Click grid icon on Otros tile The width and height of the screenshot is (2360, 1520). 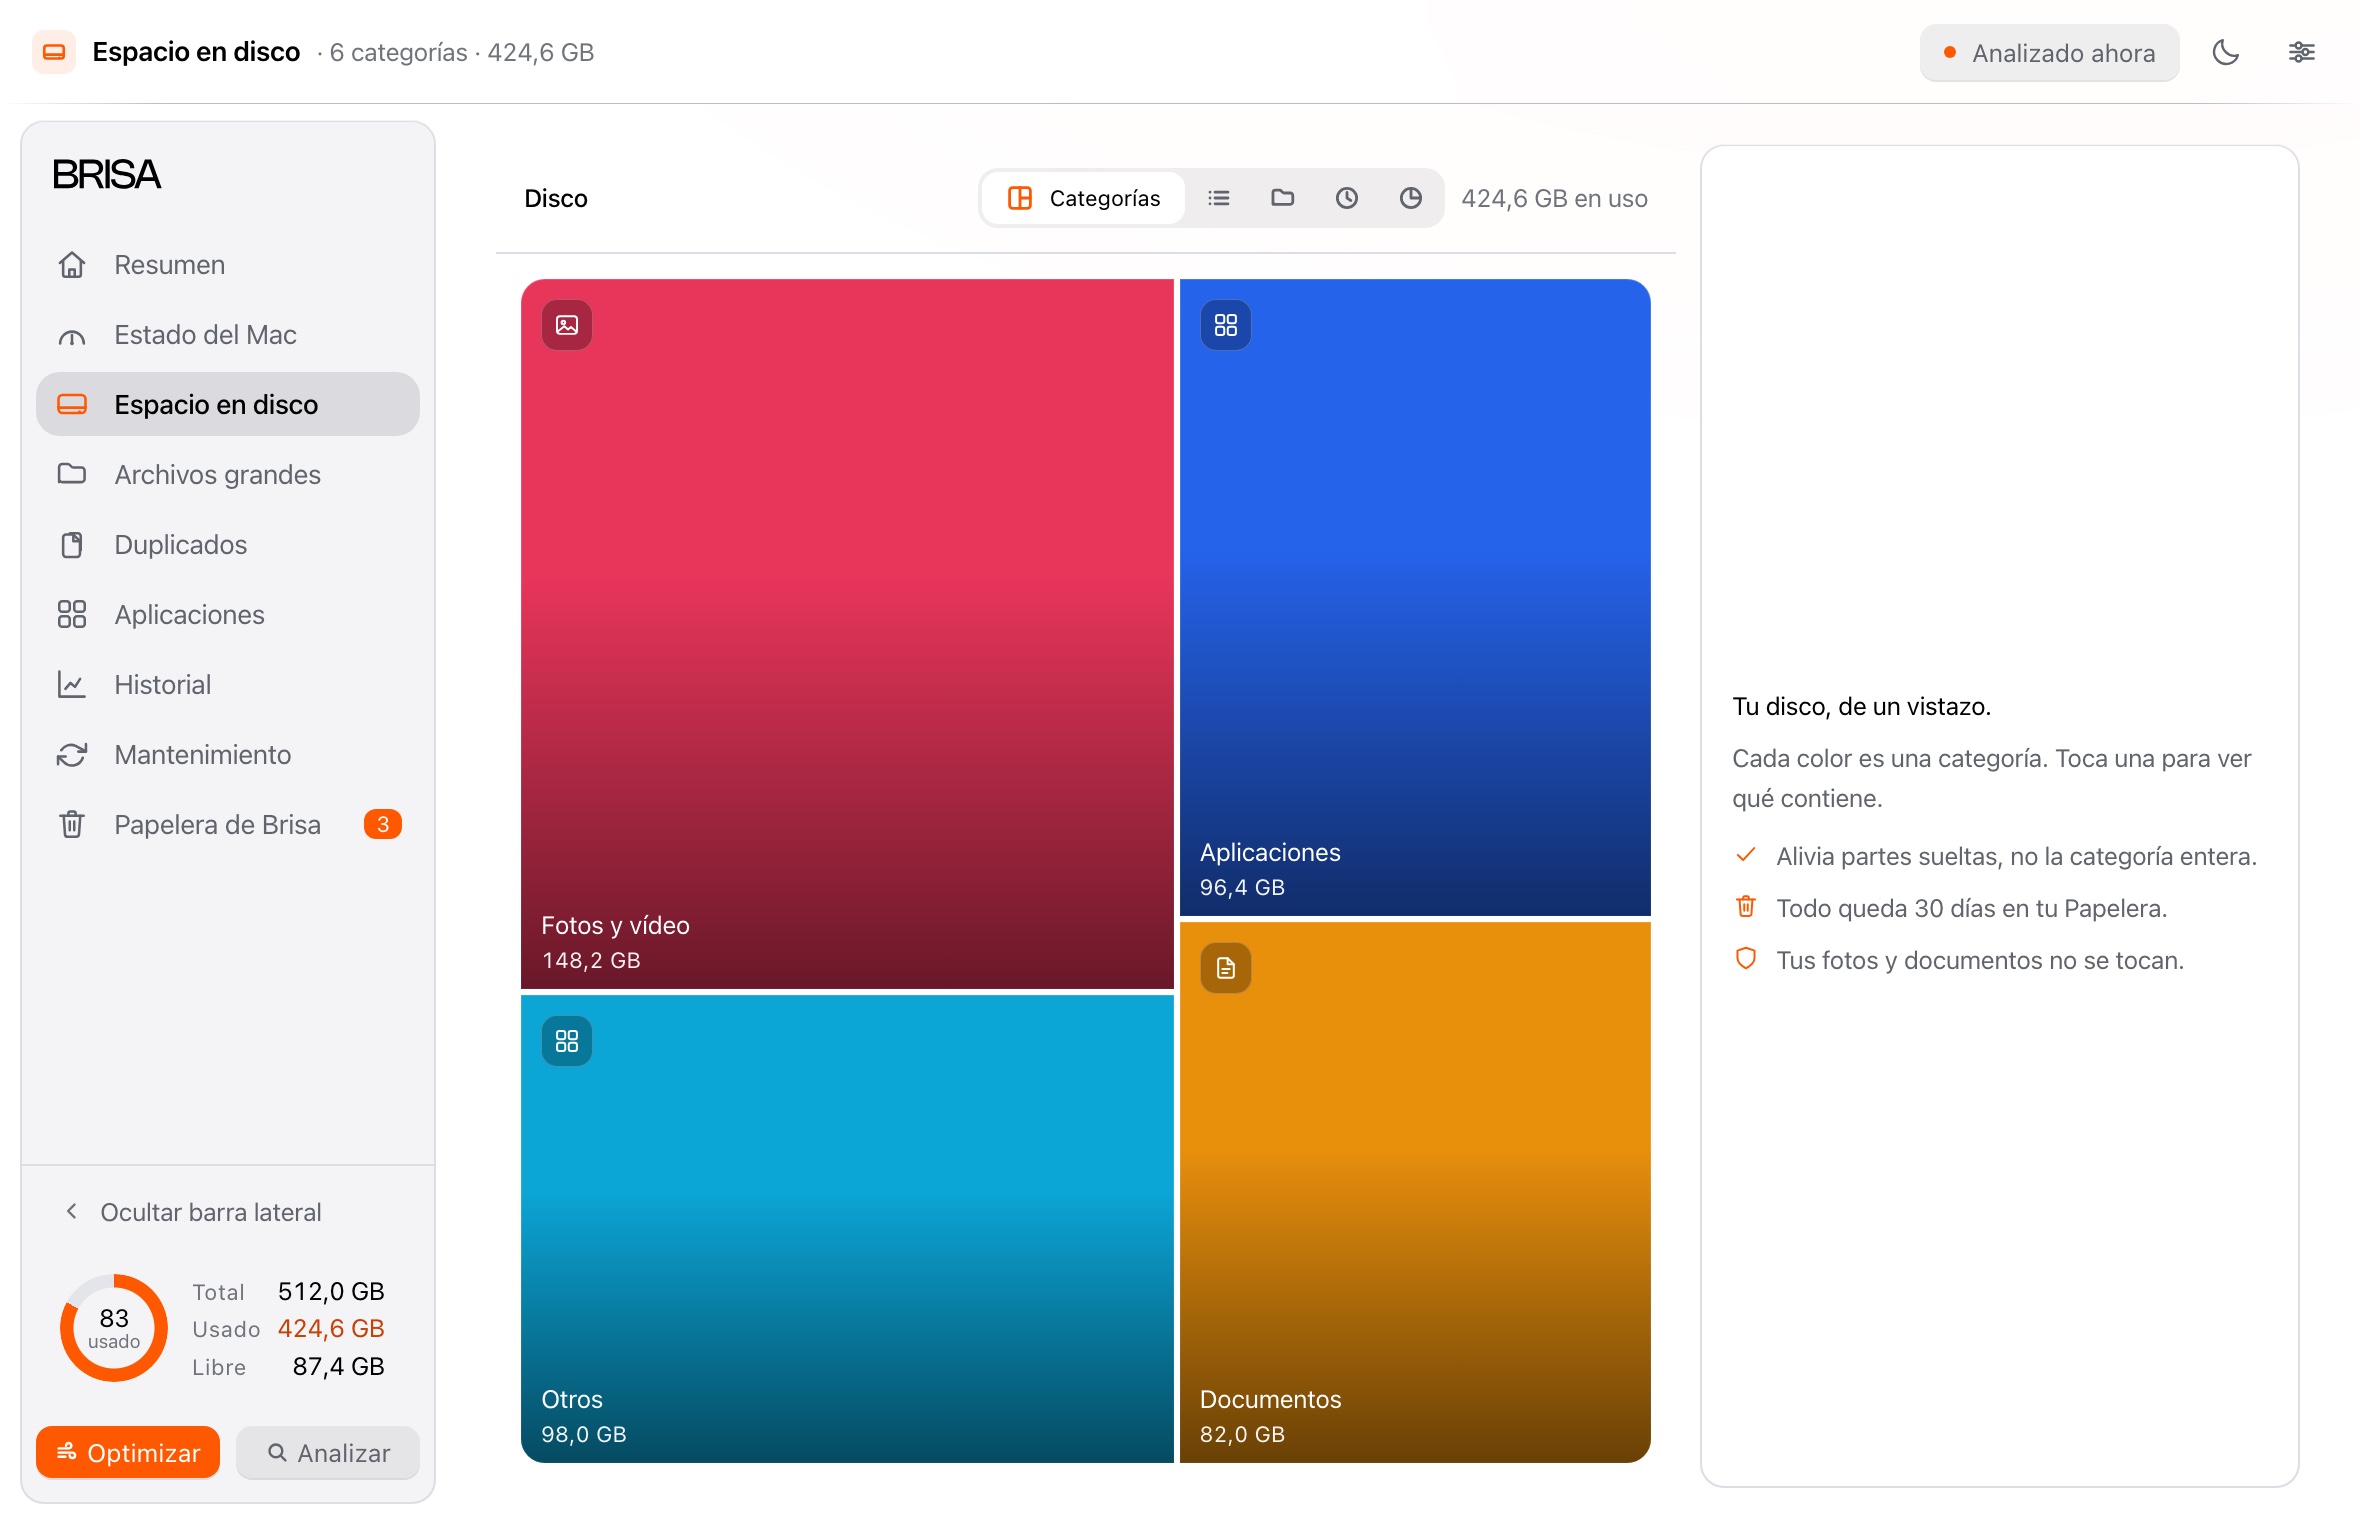[x=567, y=1041]
